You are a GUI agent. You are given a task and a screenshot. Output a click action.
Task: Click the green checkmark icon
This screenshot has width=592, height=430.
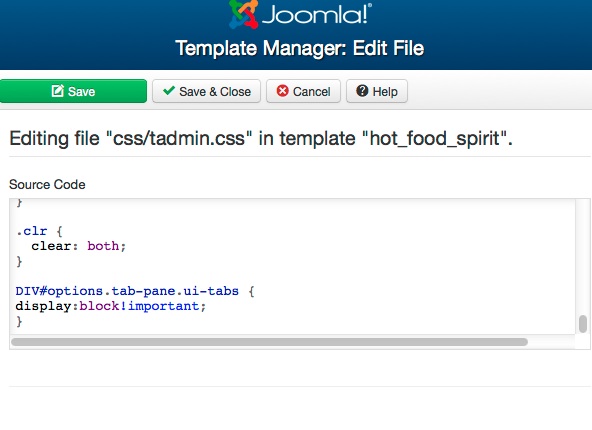(x=169, y=91)
